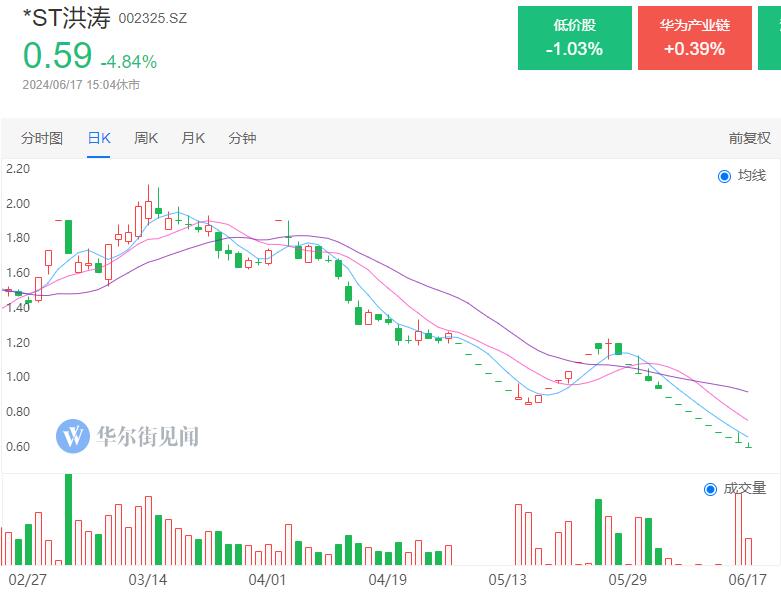Click the partially visible third sector tile

pyautogui.click(x=770, y=38)
